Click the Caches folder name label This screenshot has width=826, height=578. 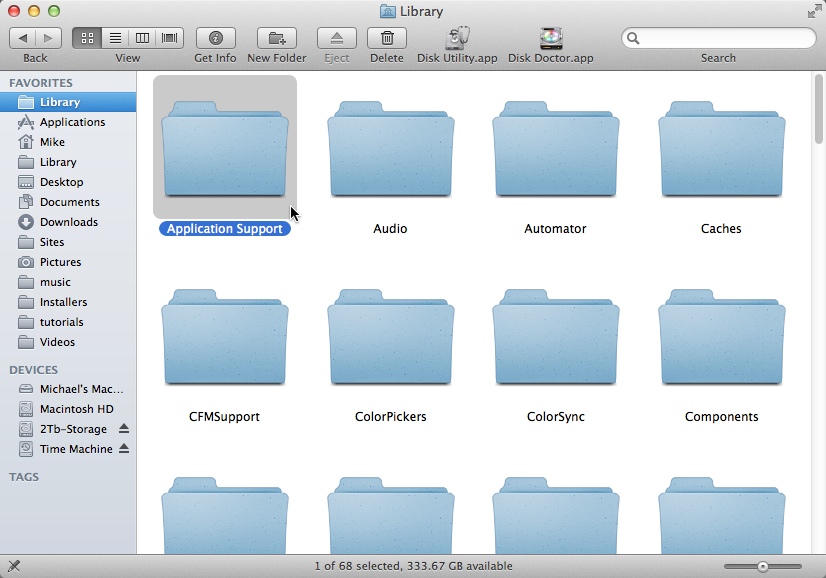(x=721, y=229)
